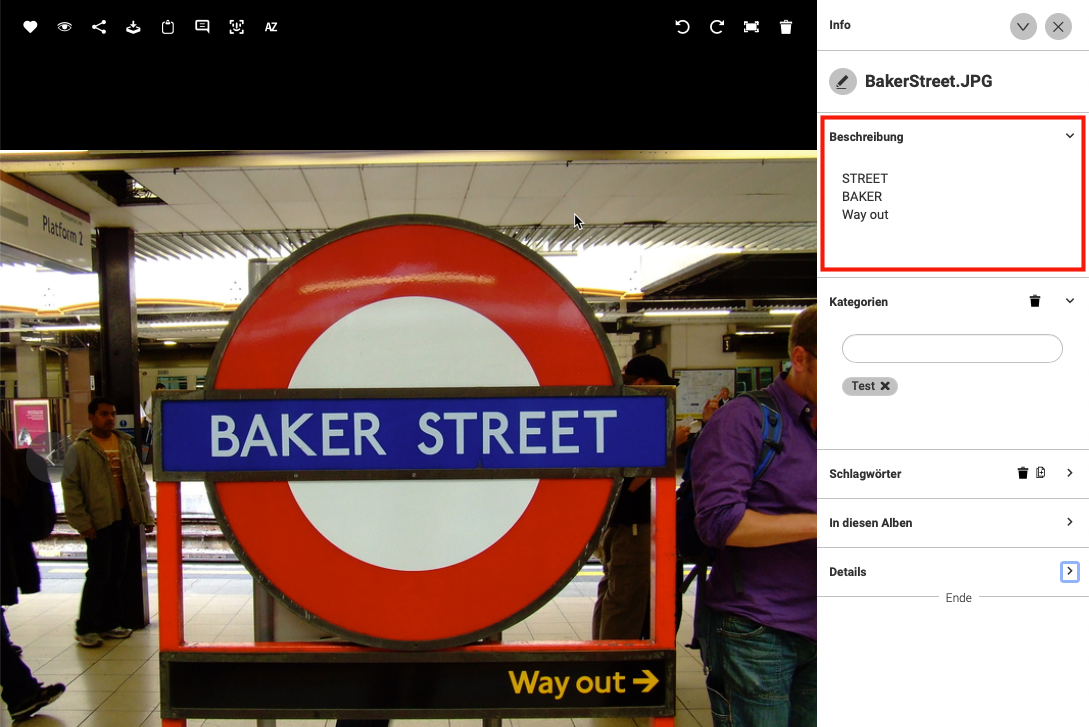Select the Test category chip
The width and height of the screenshot is (1089, 727).
(870, 386)
